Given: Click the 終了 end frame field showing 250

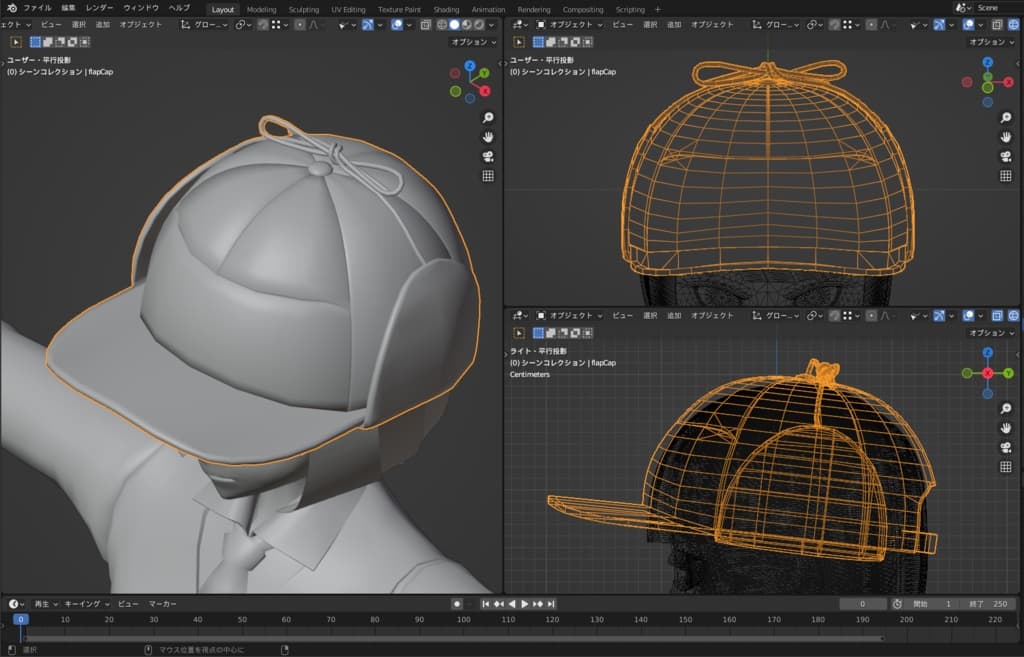Looking at the screenshot, I should (x=991, y=604).
